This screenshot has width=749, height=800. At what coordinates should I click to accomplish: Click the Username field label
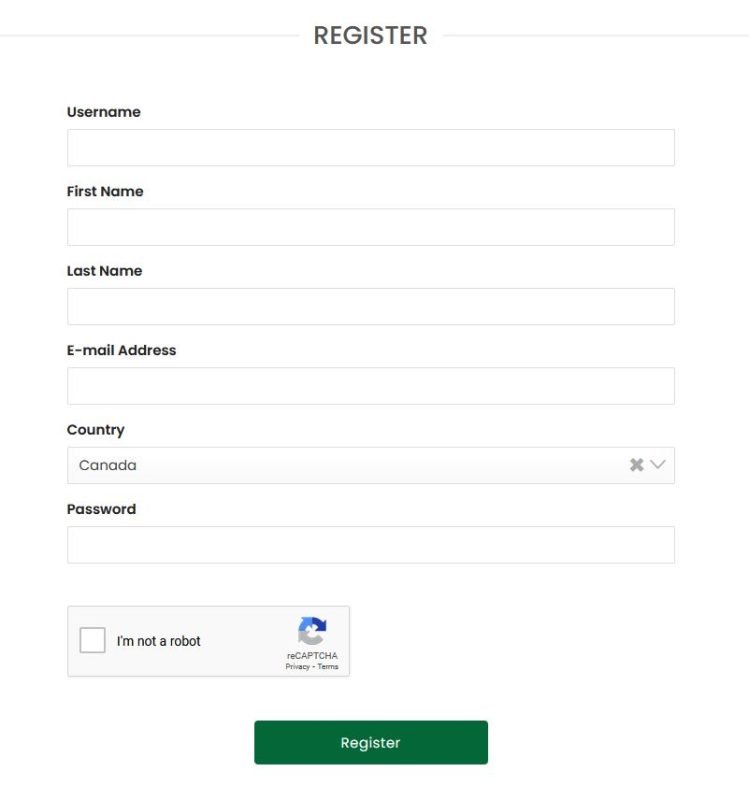coord(104,112)
